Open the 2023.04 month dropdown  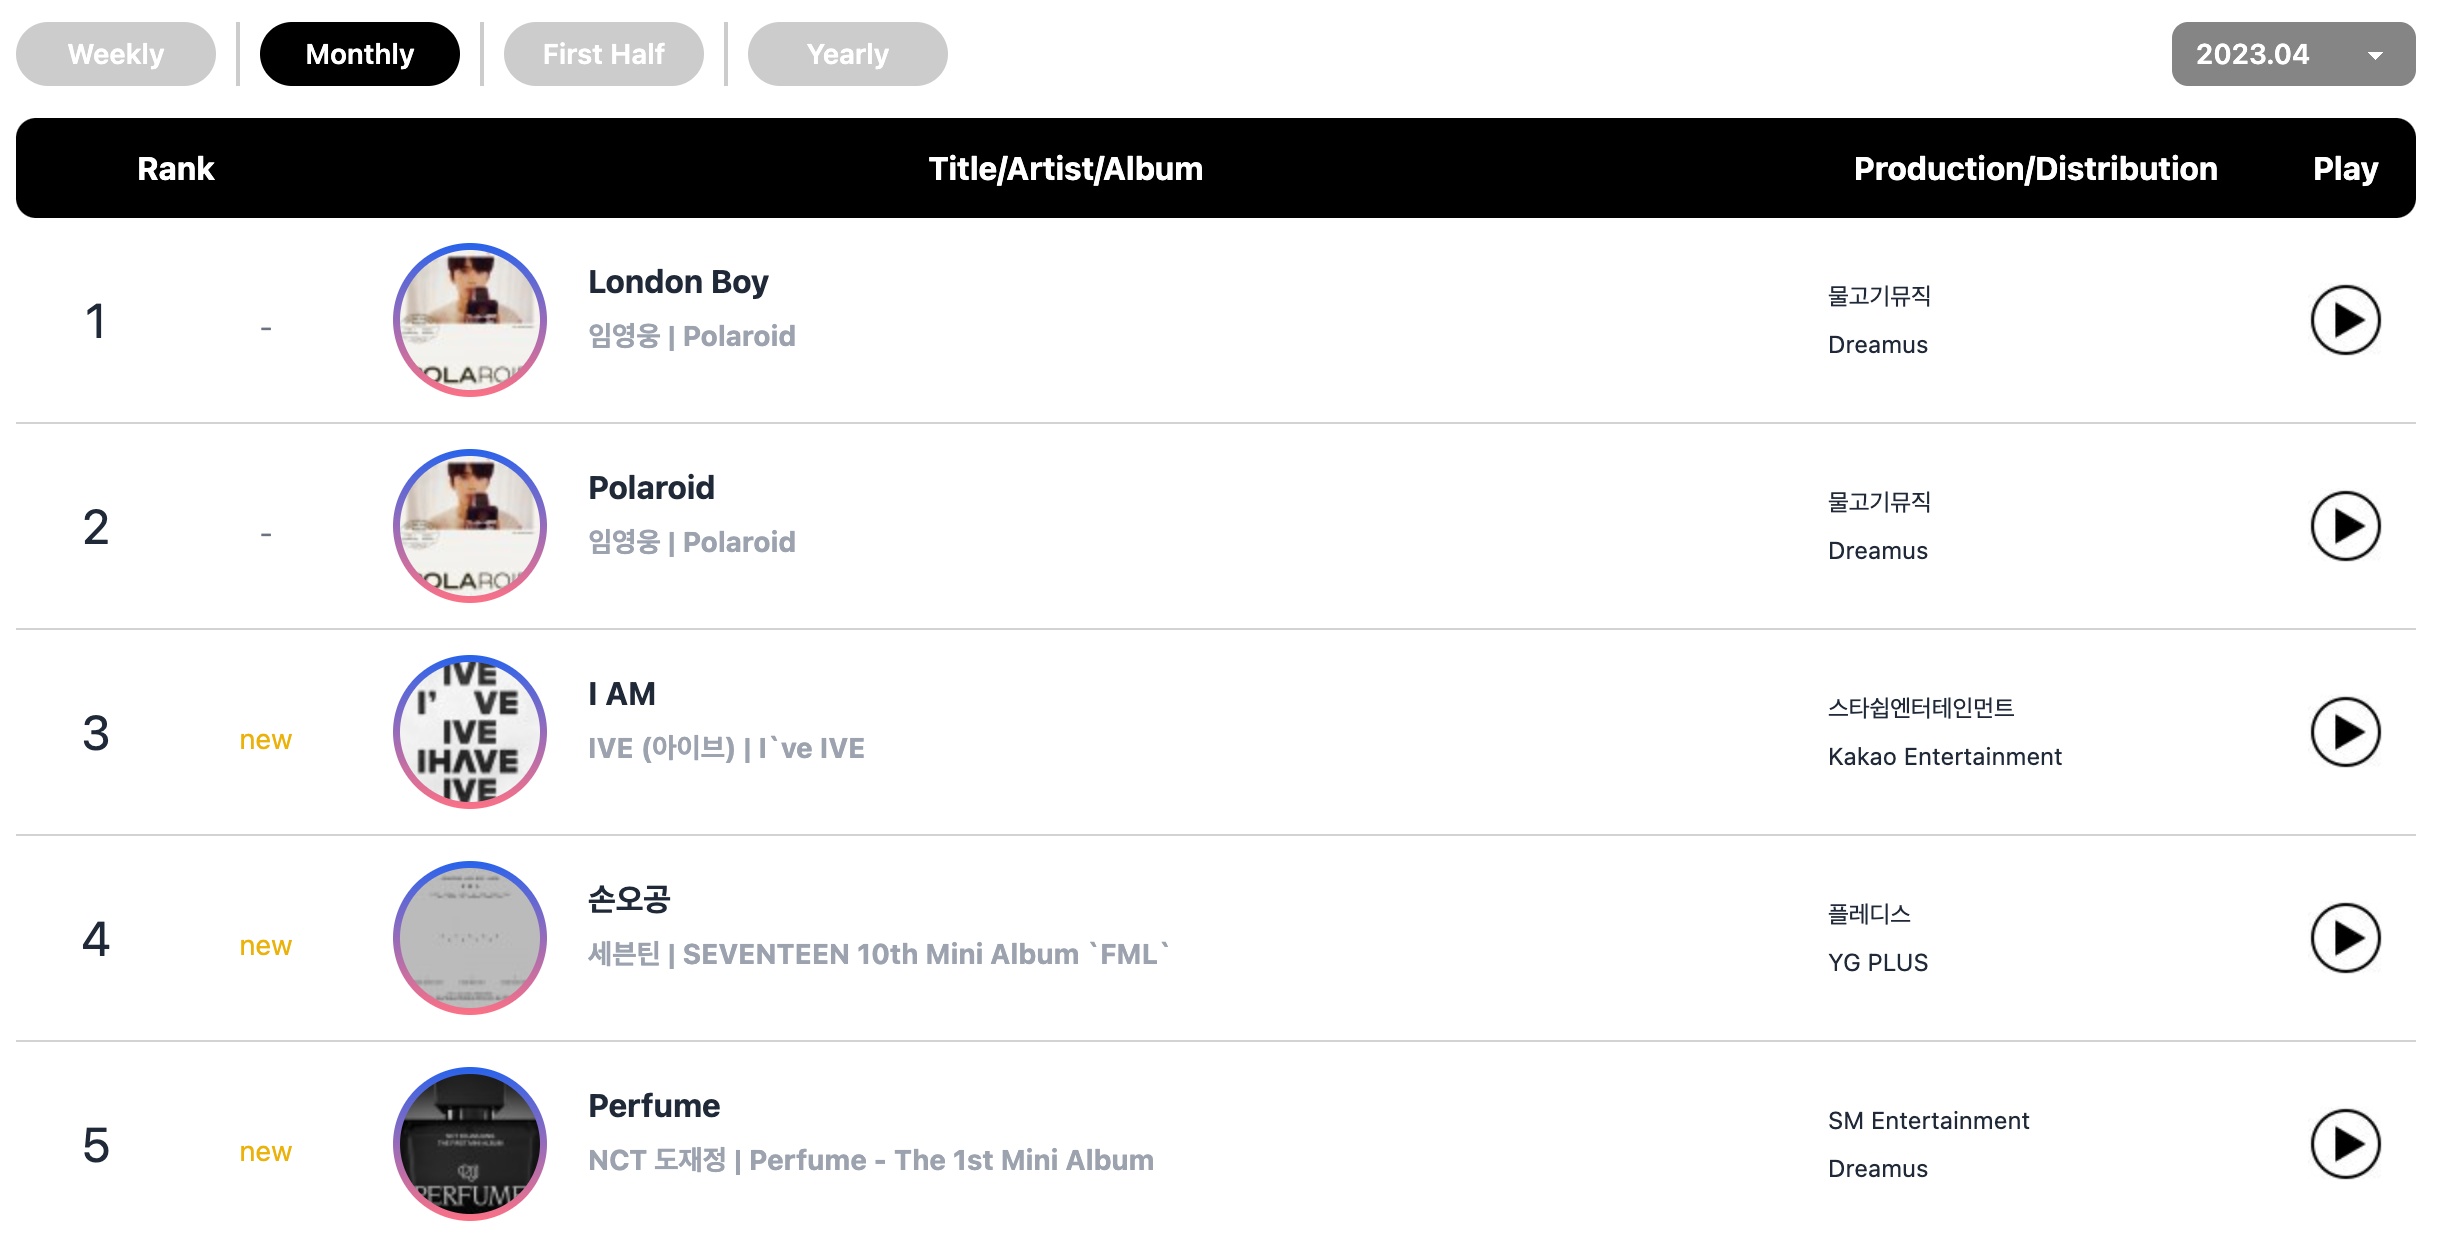click(x=2292, y=54)
